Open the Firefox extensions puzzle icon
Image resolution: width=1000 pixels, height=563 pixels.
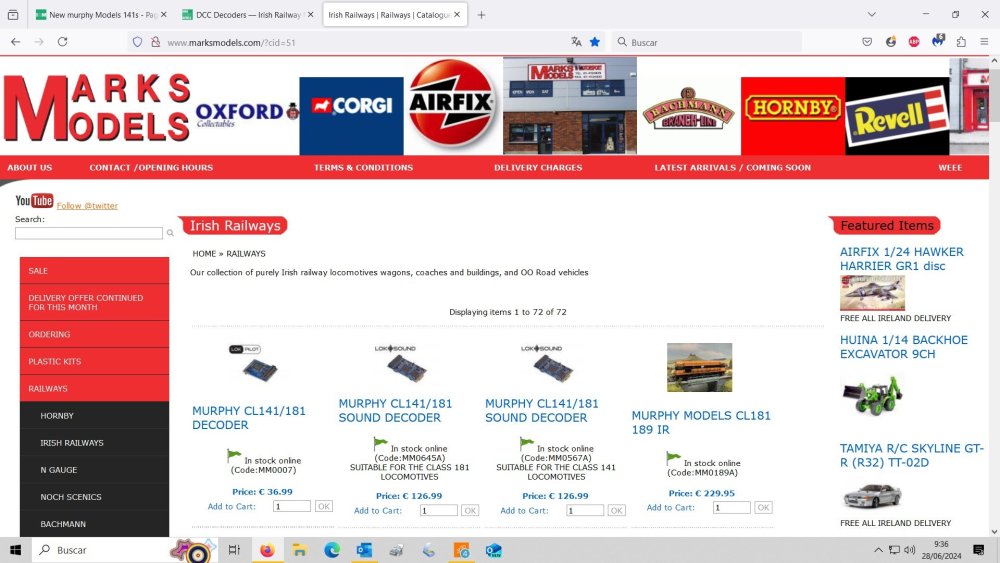[961, 42]
